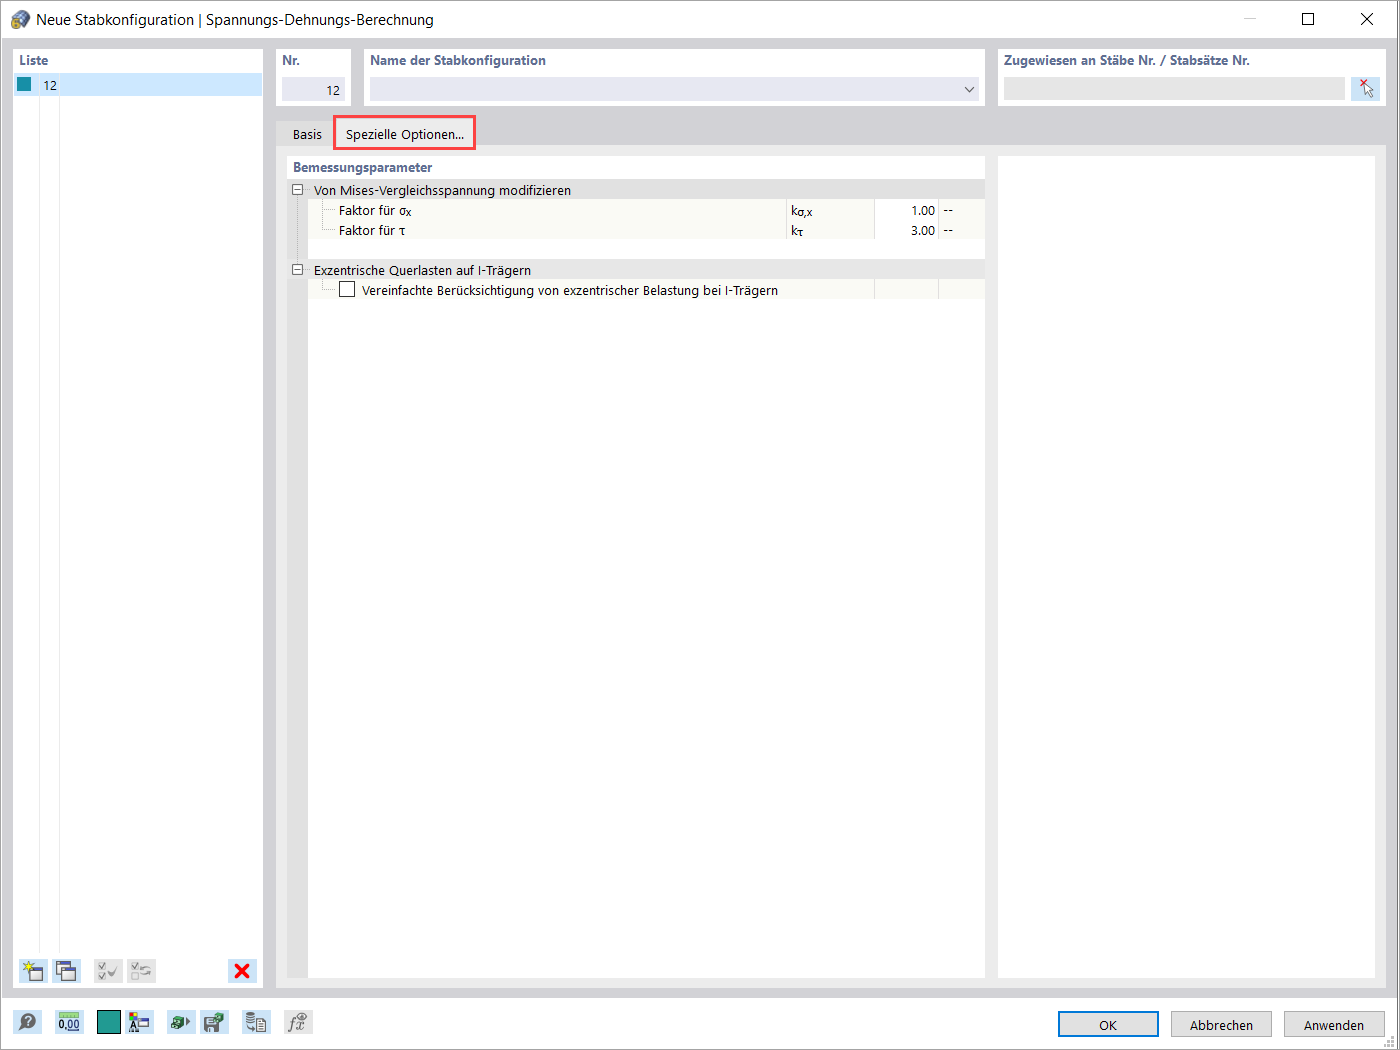Close the Neue Stabkonfiguration dialog
This screenshot has height=1050, width=1400.
point(1367,19)
